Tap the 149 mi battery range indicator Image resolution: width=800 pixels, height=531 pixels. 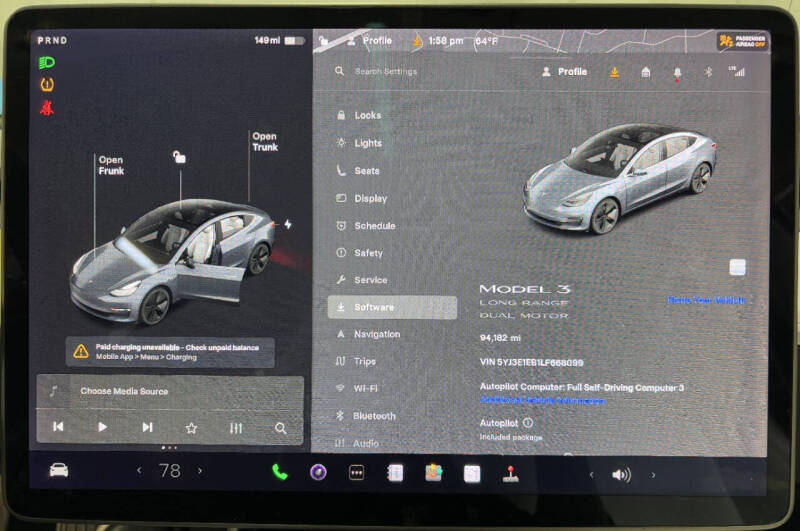tap(280, 40)
